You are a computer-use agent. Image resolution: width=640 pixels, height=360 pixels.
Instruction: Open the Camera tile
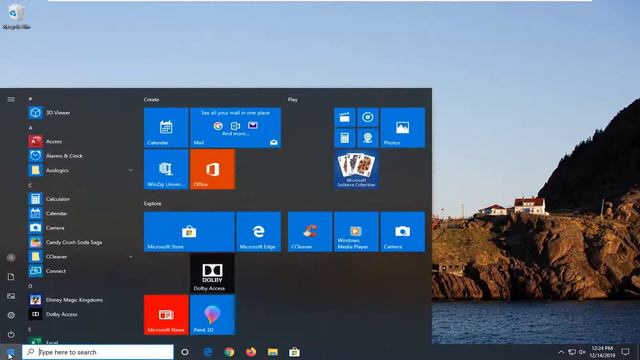tap(402, 231)
